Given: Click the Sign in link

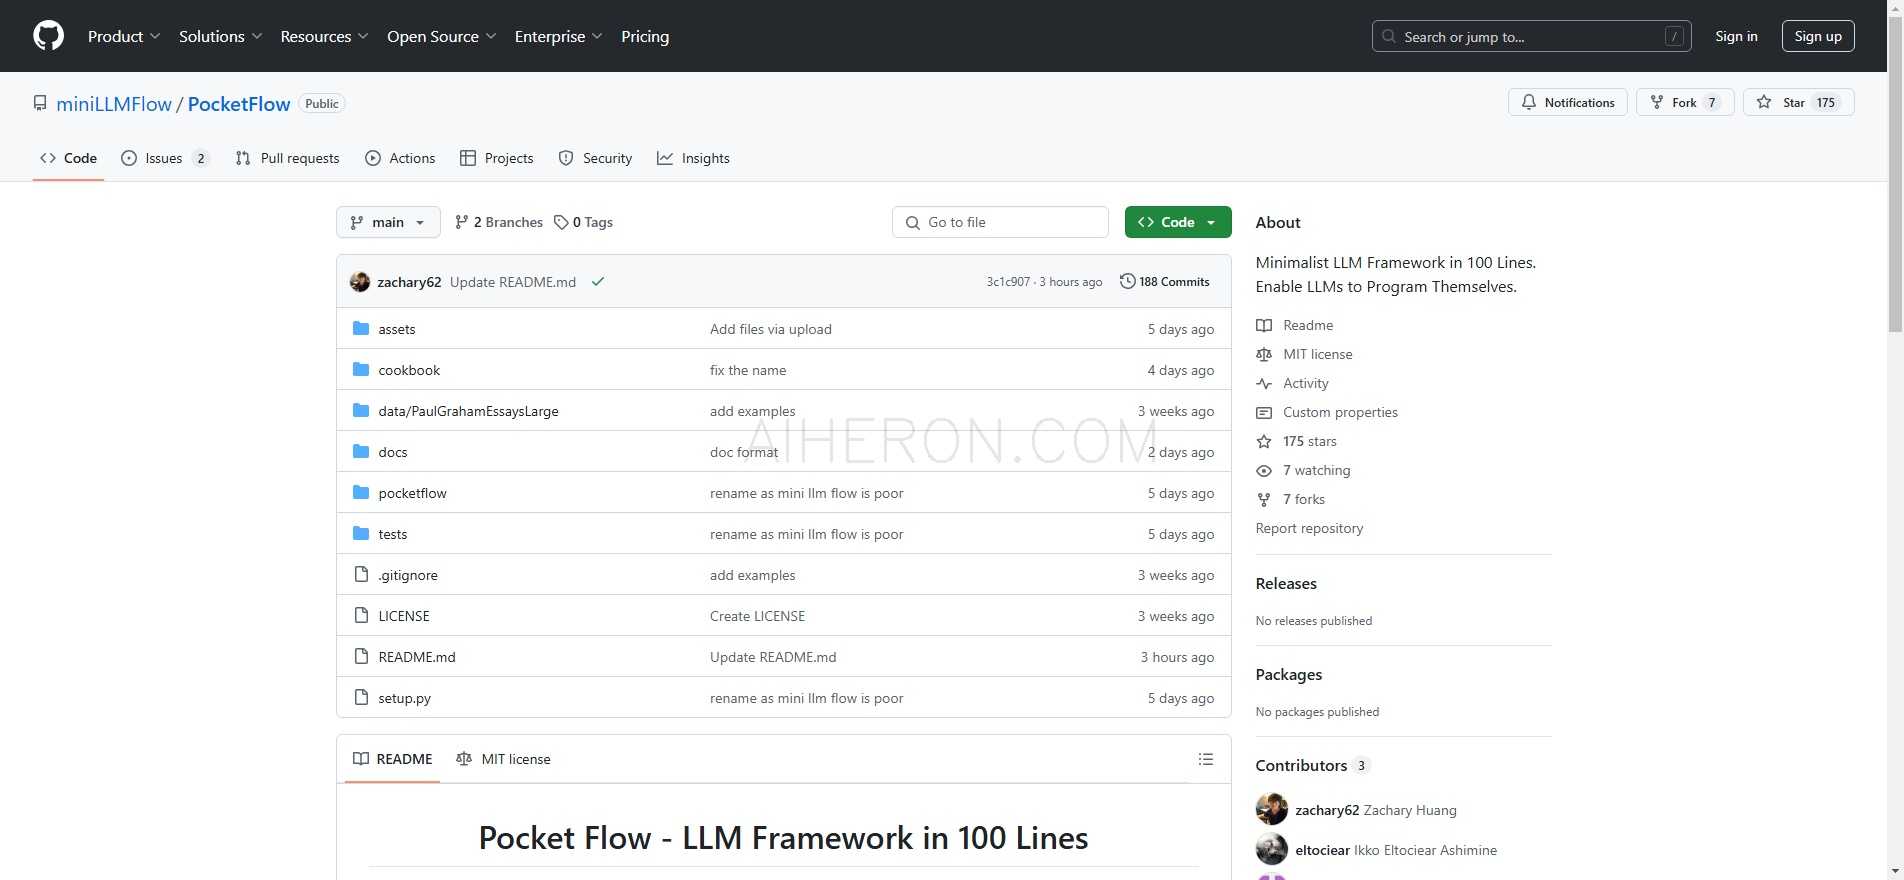Looking at the screenshot, I should tap(1736, 36).
